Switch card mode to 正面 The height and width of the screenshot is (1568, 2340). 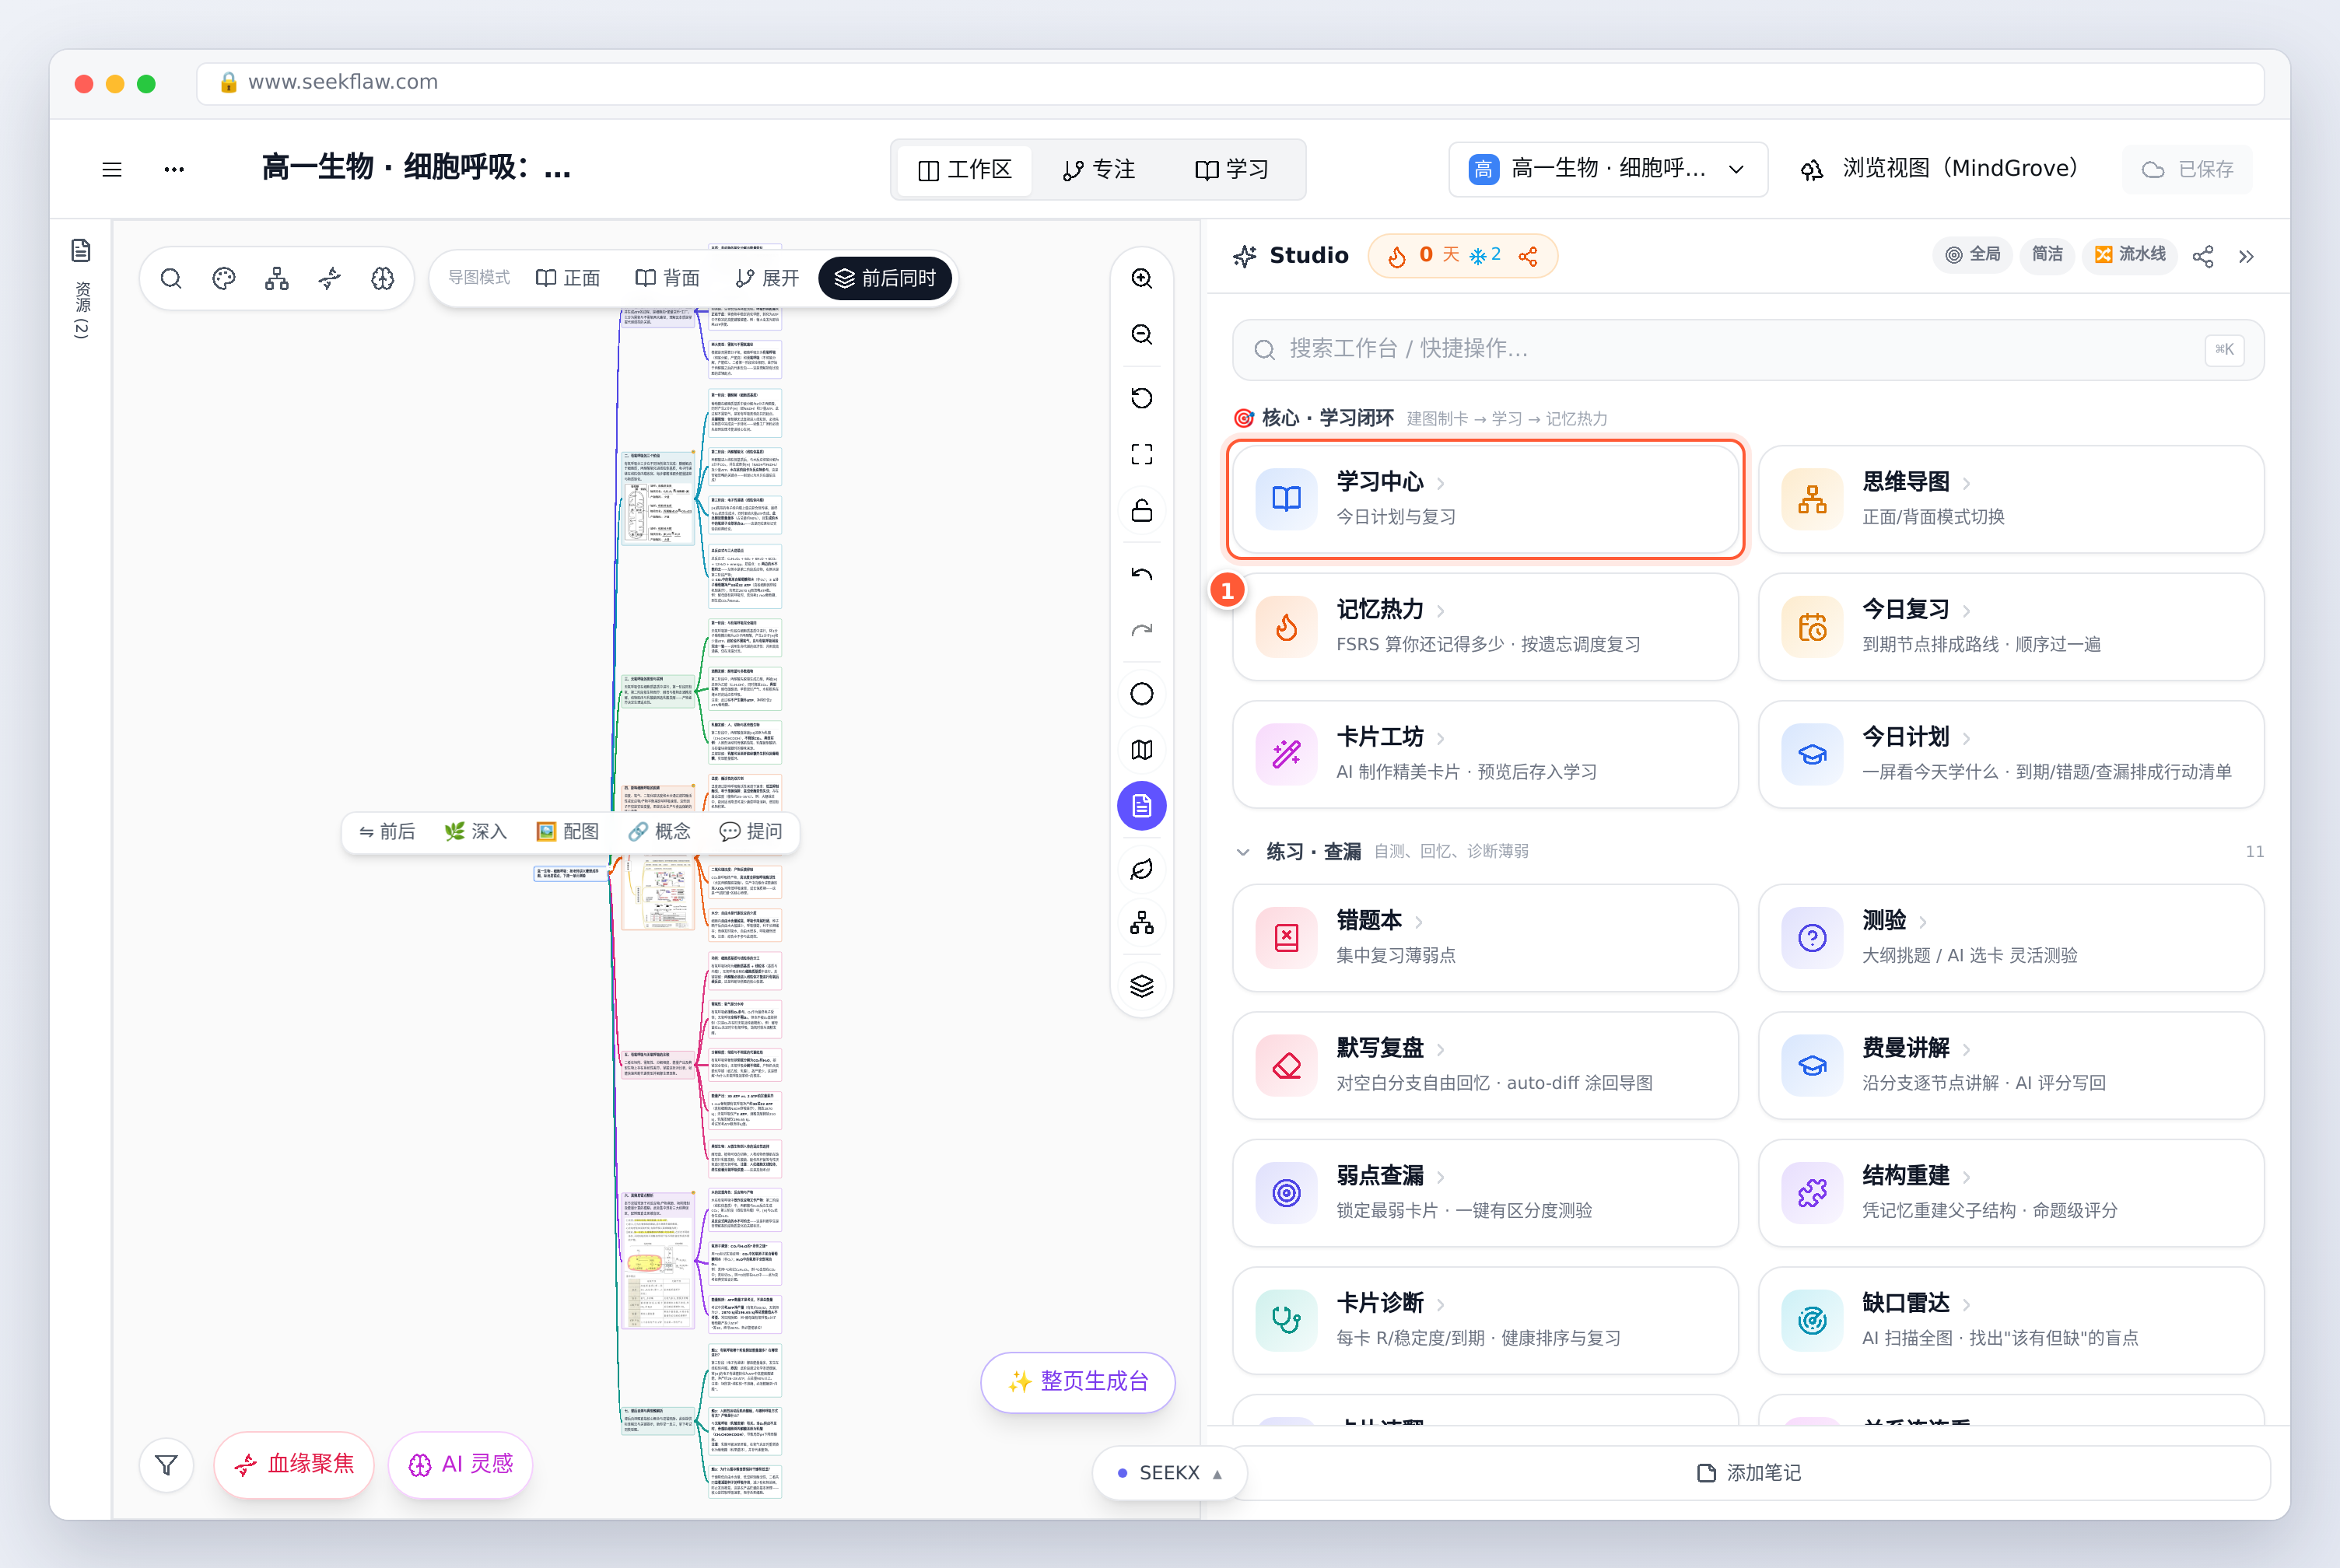coord(568,278)
